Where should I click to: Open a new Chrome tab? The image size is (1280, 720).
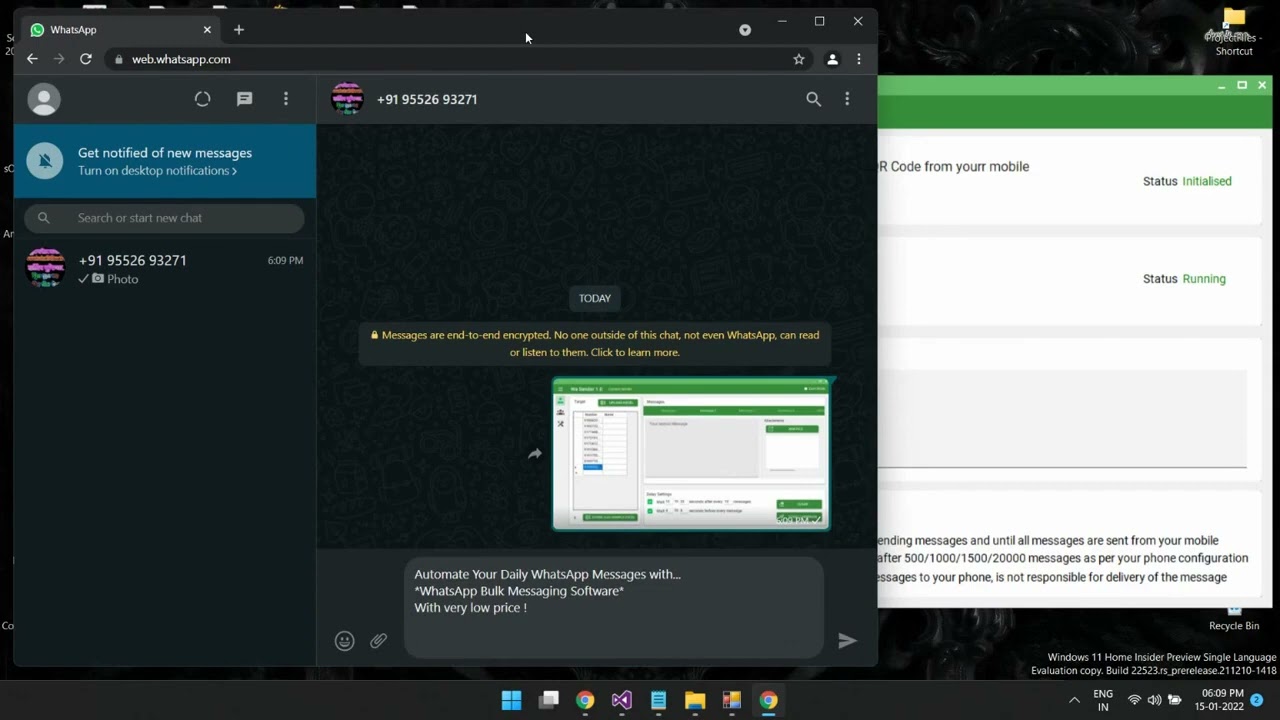[x=239, y=30]
